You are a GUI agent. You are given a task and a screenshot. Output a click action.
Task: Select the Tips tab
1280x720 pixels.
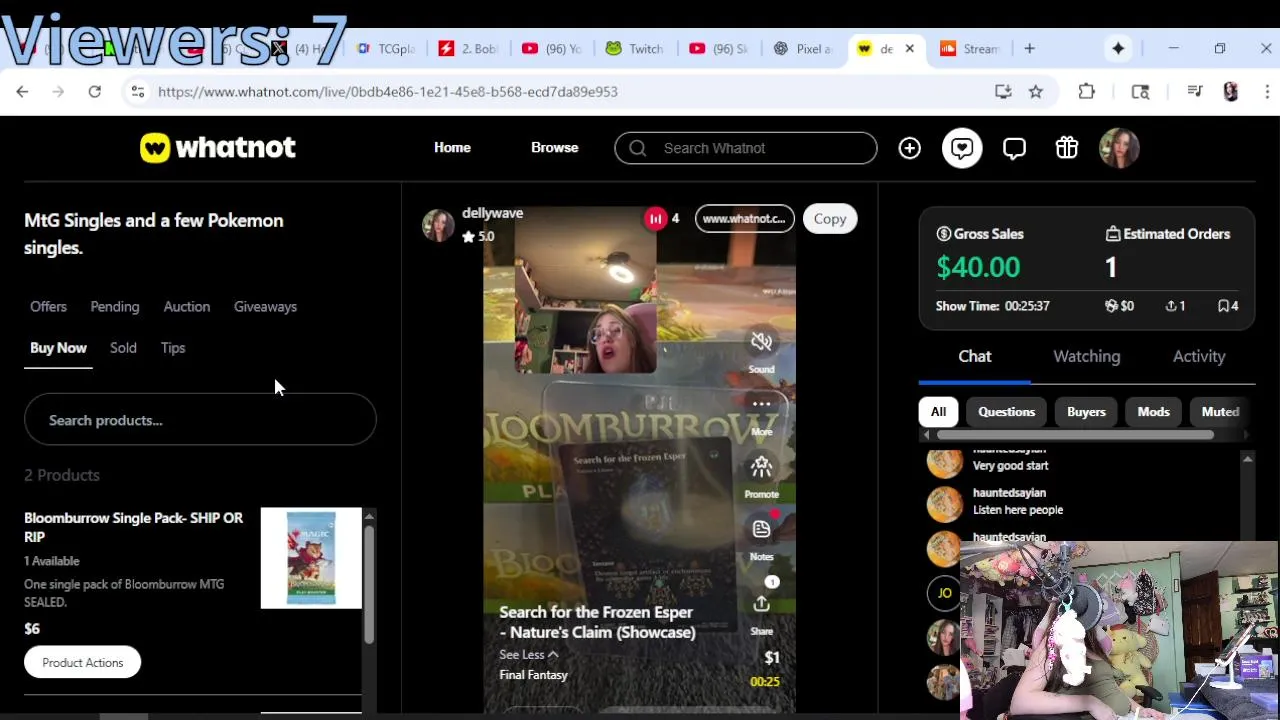coord(173,348)
